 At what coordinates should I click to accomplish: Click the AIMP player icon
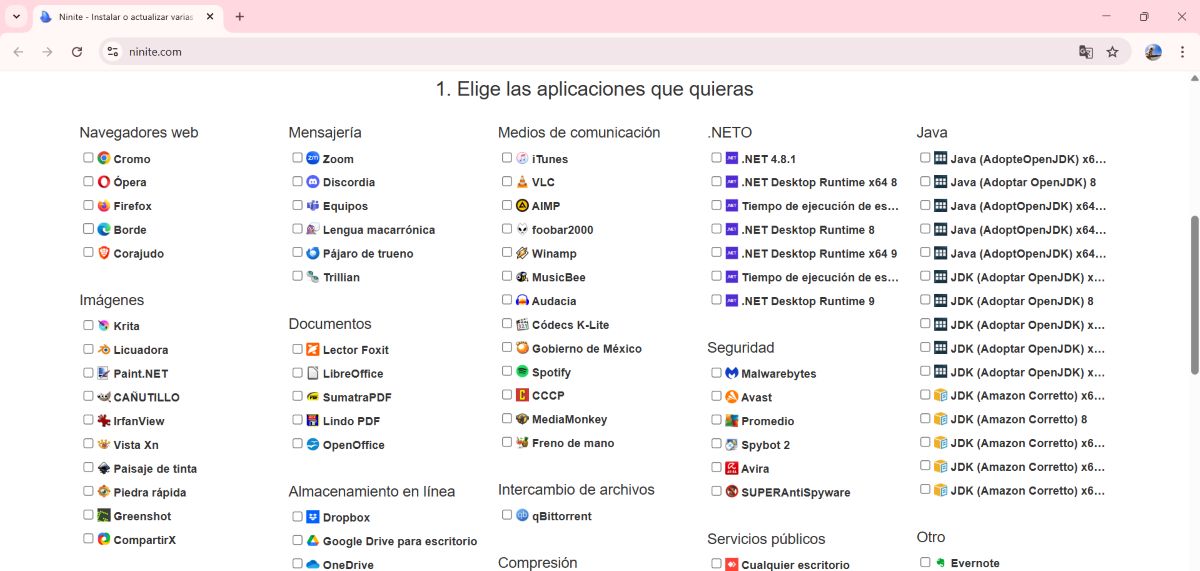[522, 206]
